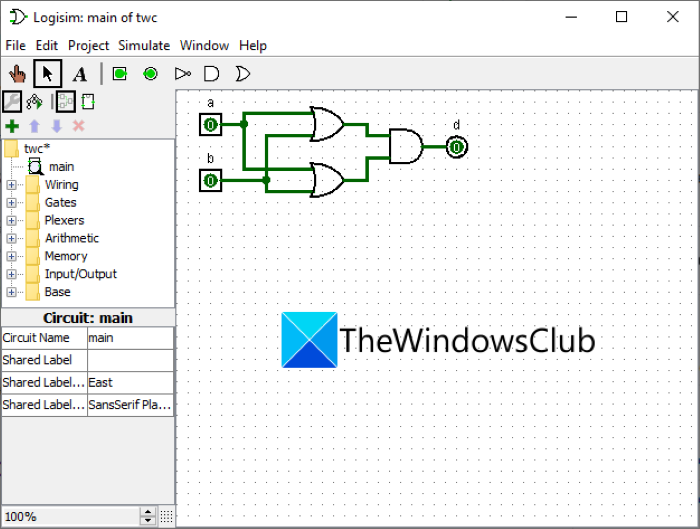The height and width of the screenshot is (529, 700).
Task: Change Shared Label font SansSerif value
Action: point(130,405)
